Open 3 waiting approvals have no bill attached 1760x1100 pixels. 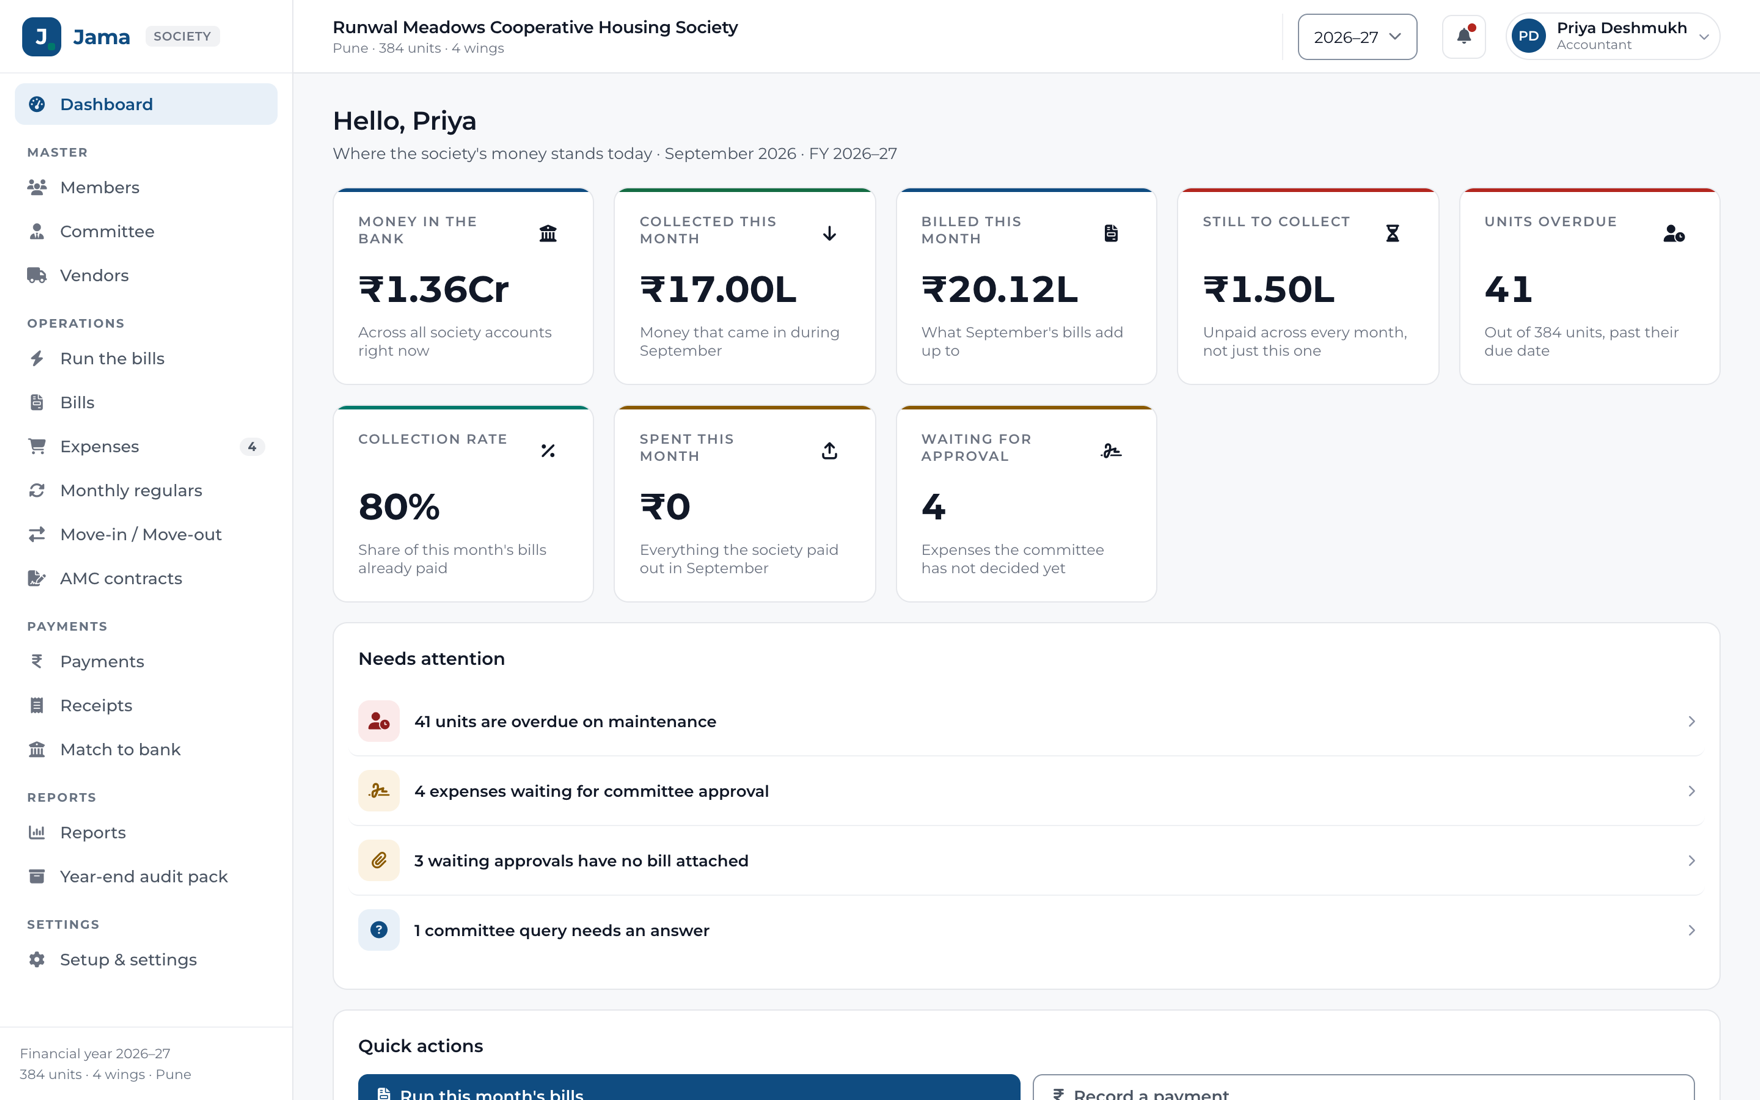[1026, 860]
